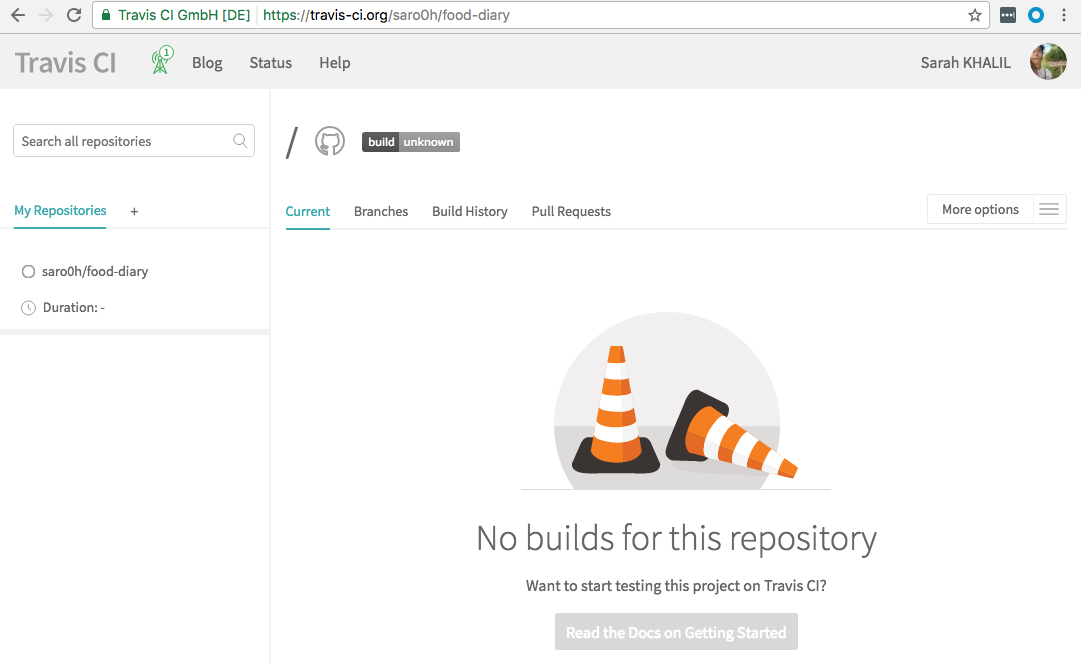Go back using the browser back arrow
Screen dimensions: 1081x664
pos(18,15)
